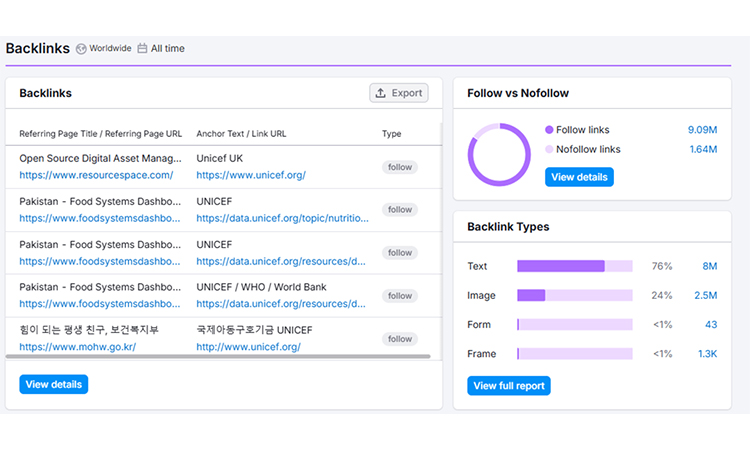Open View details in Follow vs Nofollow
Image resolution: width=750 pixels, height=450 pixels.
click(x=579, y=177)
